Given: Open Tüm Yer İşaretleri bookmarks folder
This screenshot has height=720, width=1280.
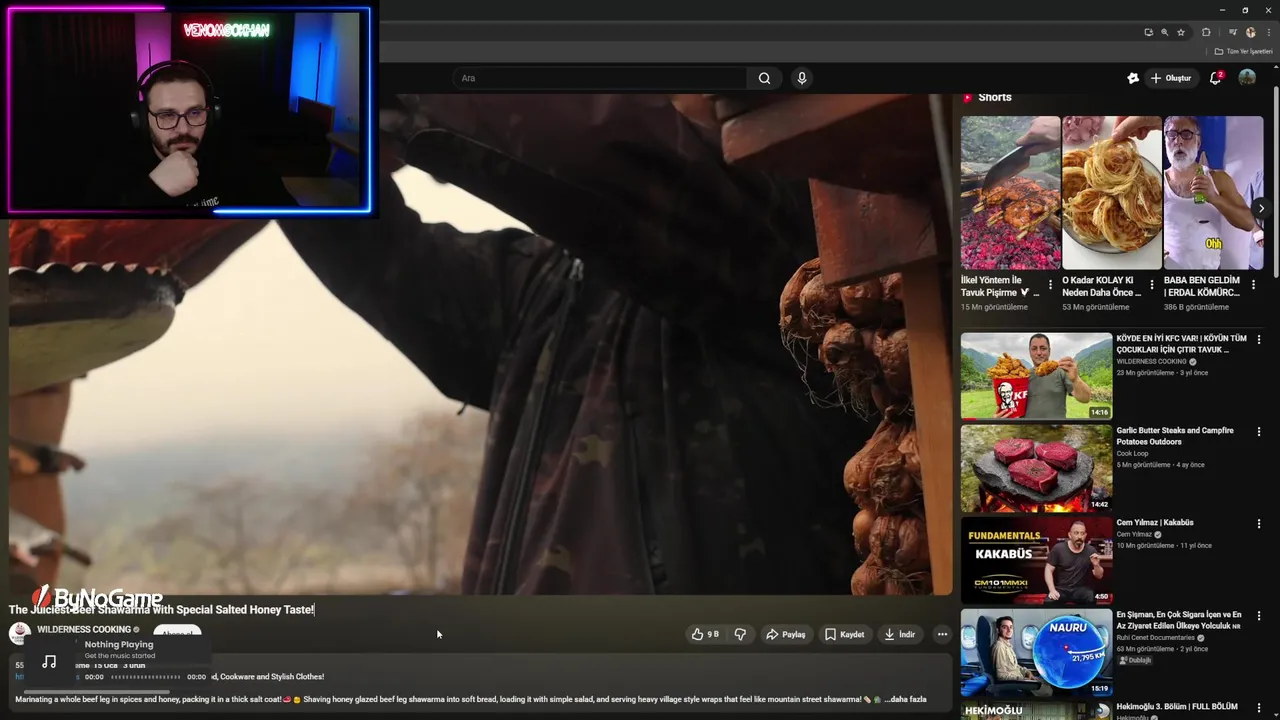Looking at the screenshot, I should tap(1244, 51).
